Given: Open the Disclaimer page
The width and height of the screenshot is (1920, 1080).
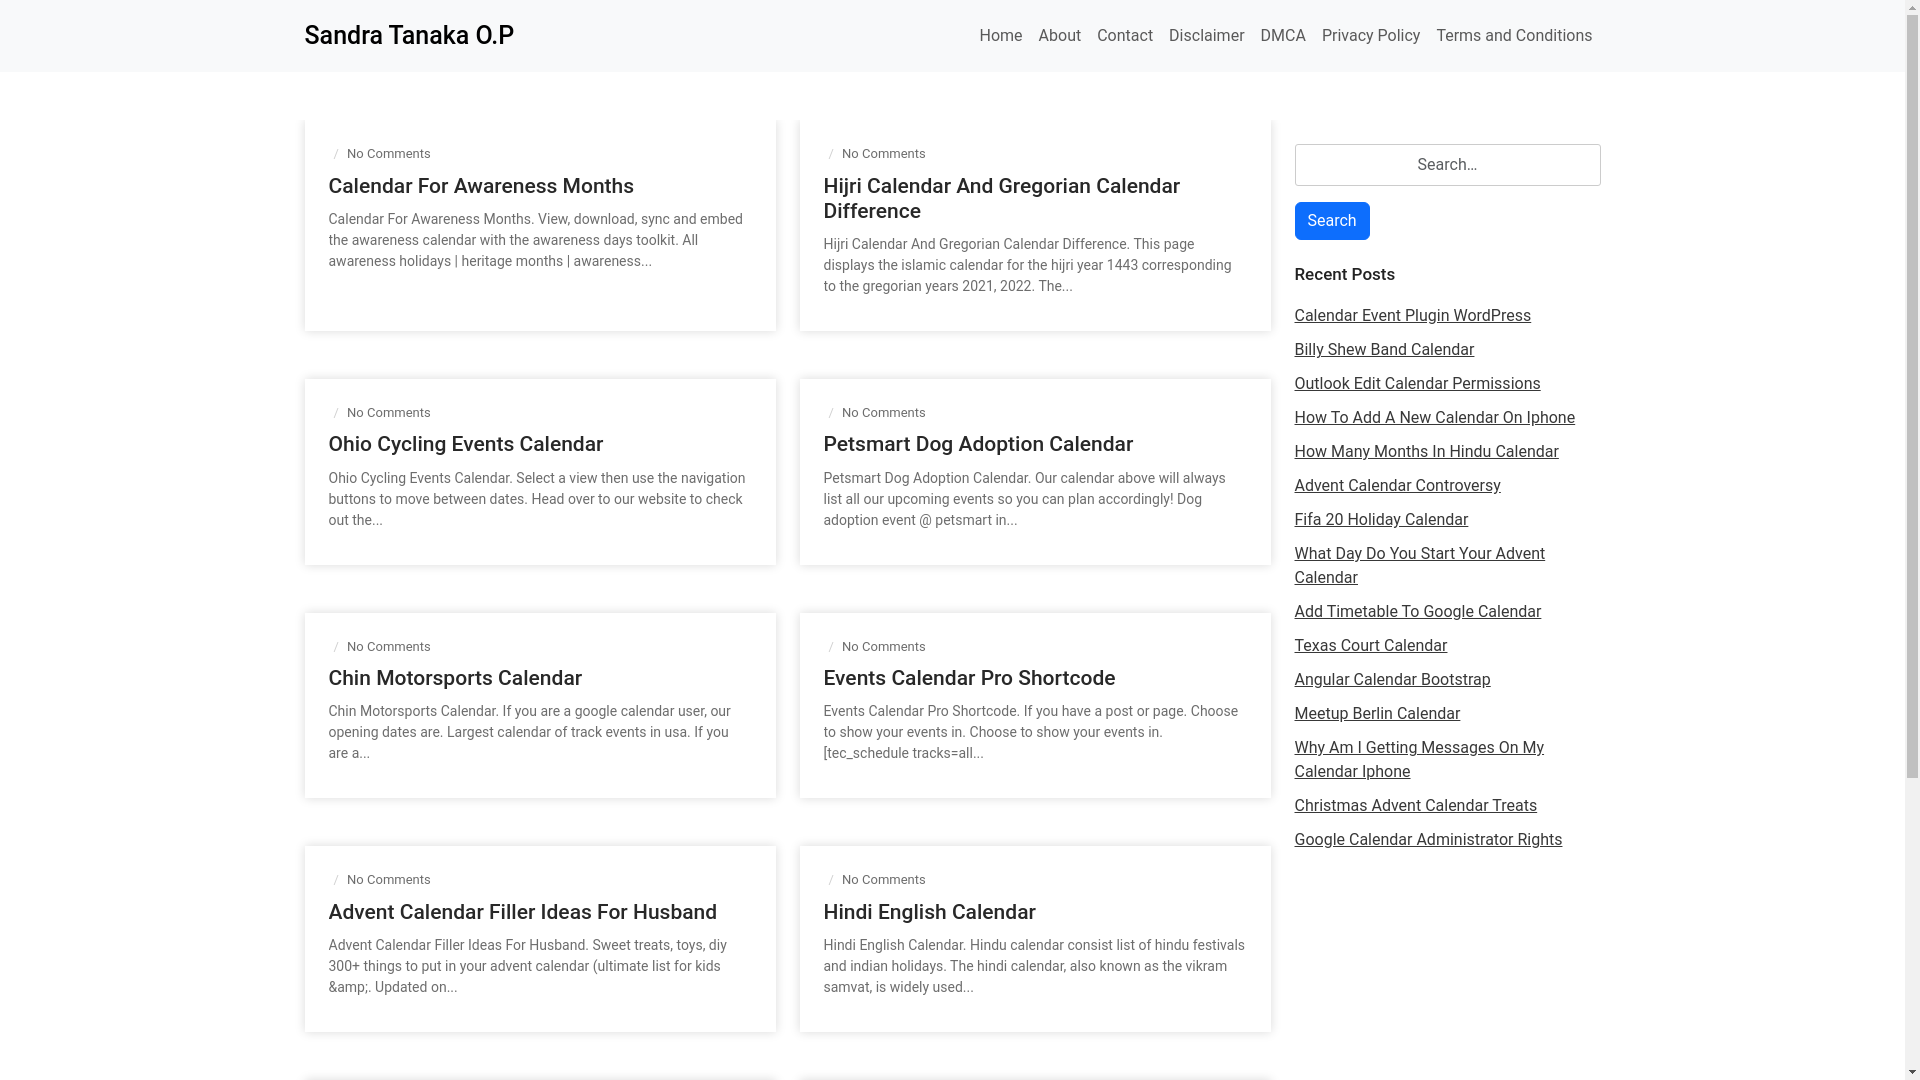Looking at the screenshot, I should (x=1206, y=36).
